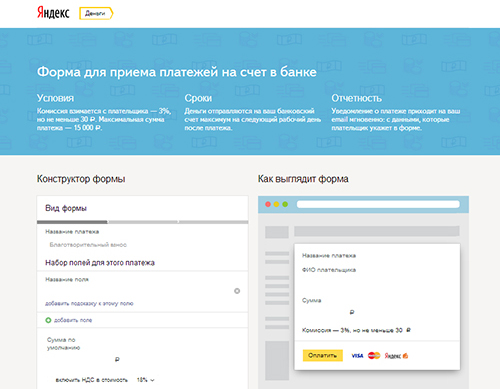
Task: Remove field with the circle icon
Action: [237, 291]
